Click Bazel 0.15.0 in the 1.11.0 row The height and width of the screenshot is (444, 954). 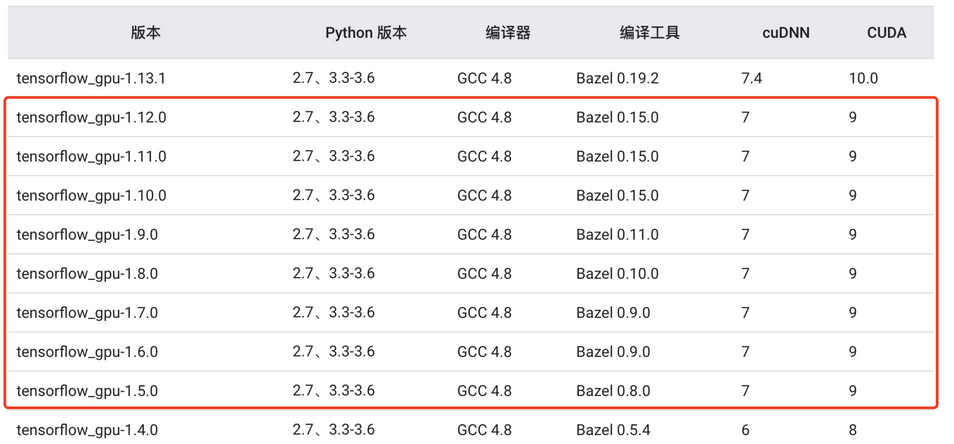(x=618, y=156)
